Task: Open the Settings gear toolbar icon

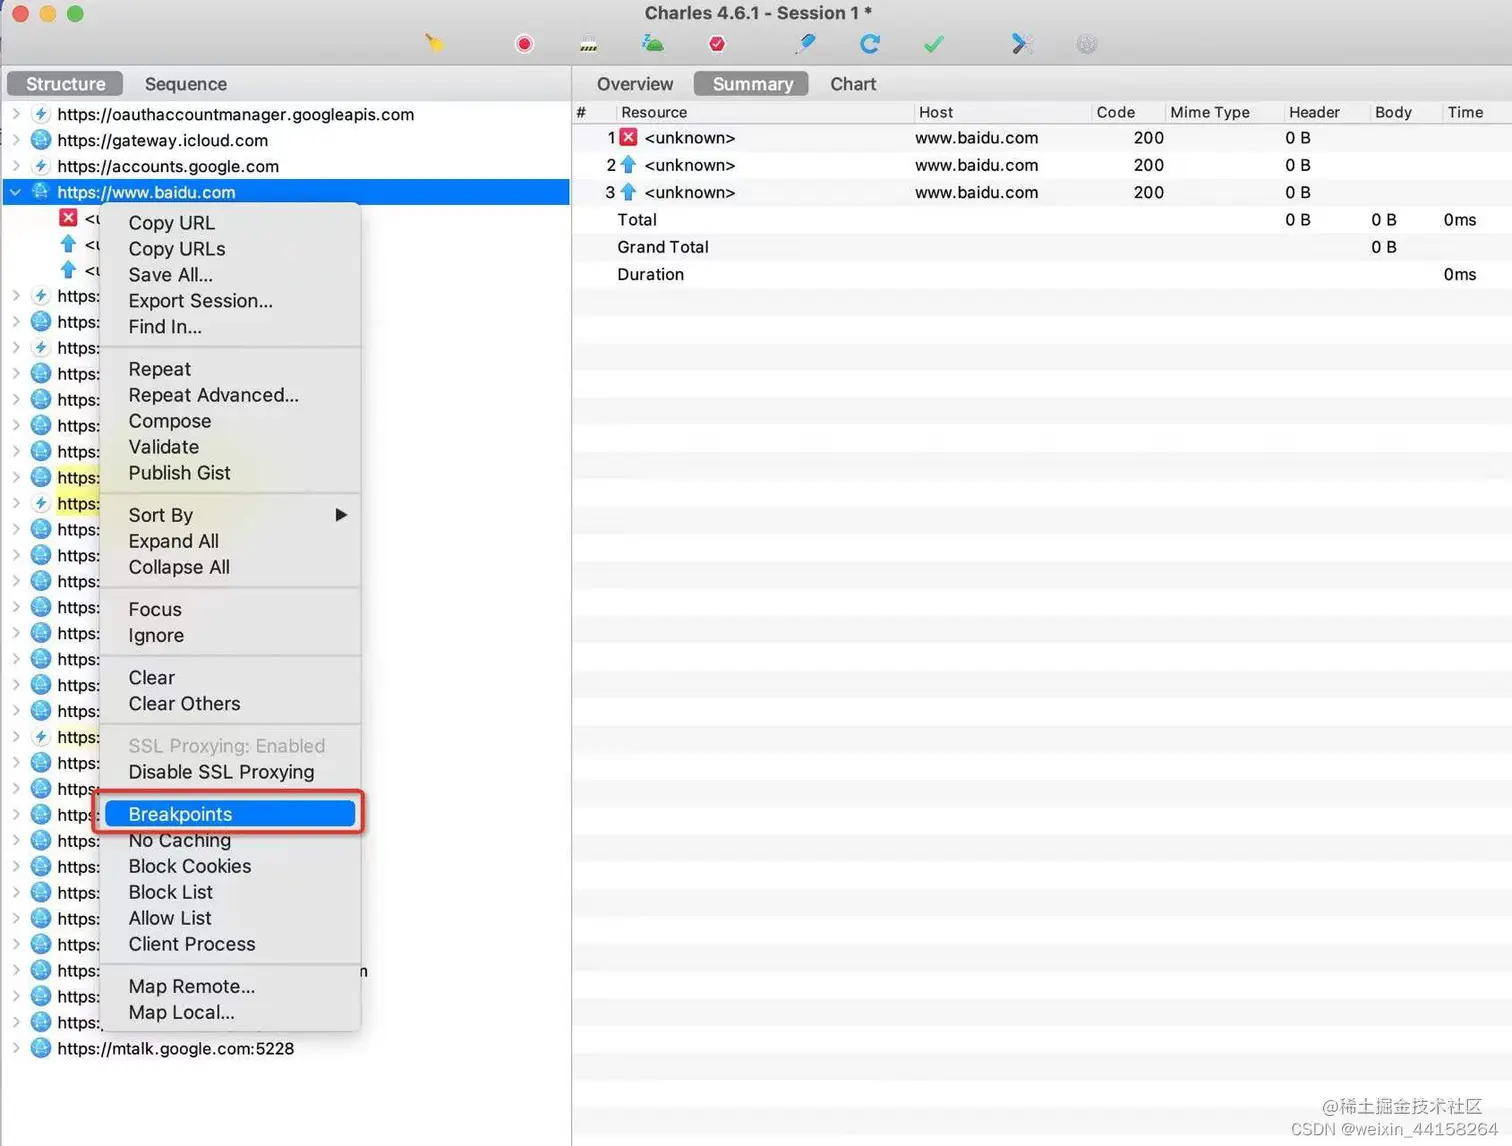Action: click(1087, 44)
